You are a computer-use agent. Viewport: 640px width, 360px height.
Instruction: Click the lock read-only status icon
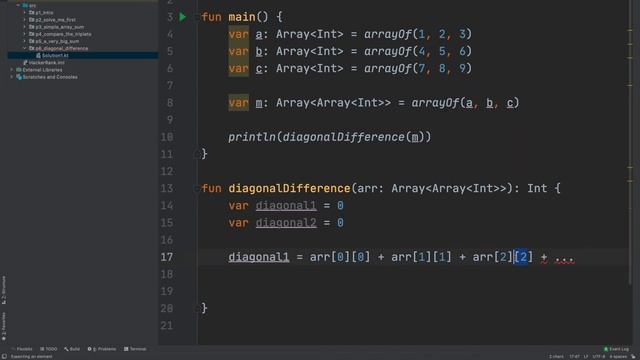point(633,356)
